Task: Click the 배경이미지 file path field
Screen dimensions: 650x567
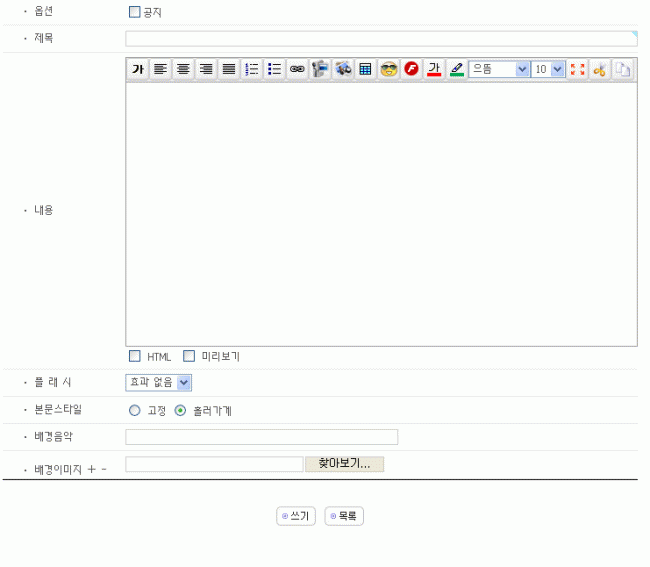Action: [x=214, y=464]
